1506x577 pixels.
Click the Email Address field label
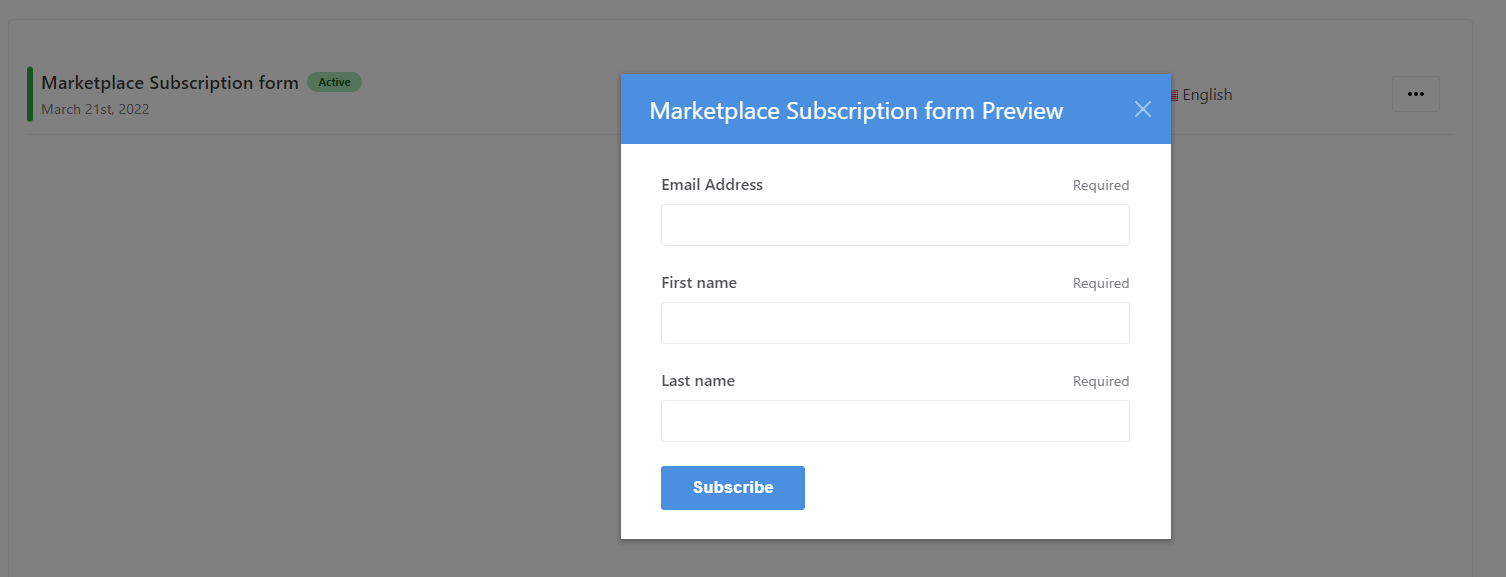712,185
